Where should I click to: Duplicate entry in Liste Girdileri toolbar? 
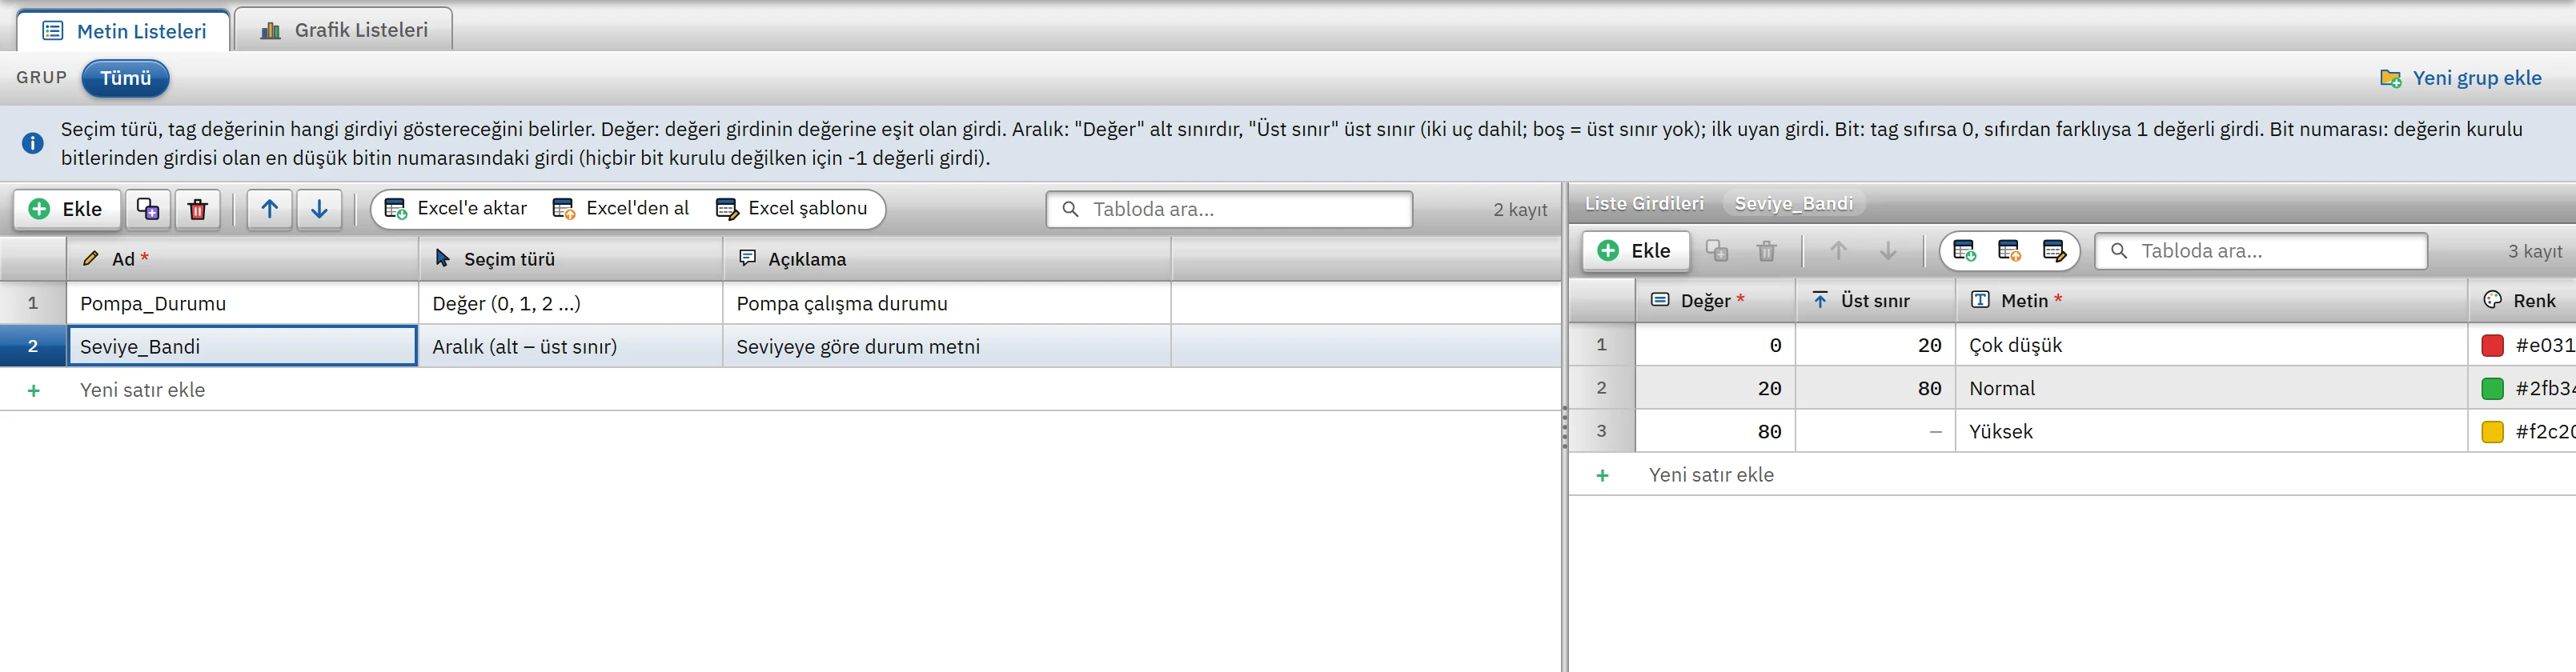[x=1717, y=251]
